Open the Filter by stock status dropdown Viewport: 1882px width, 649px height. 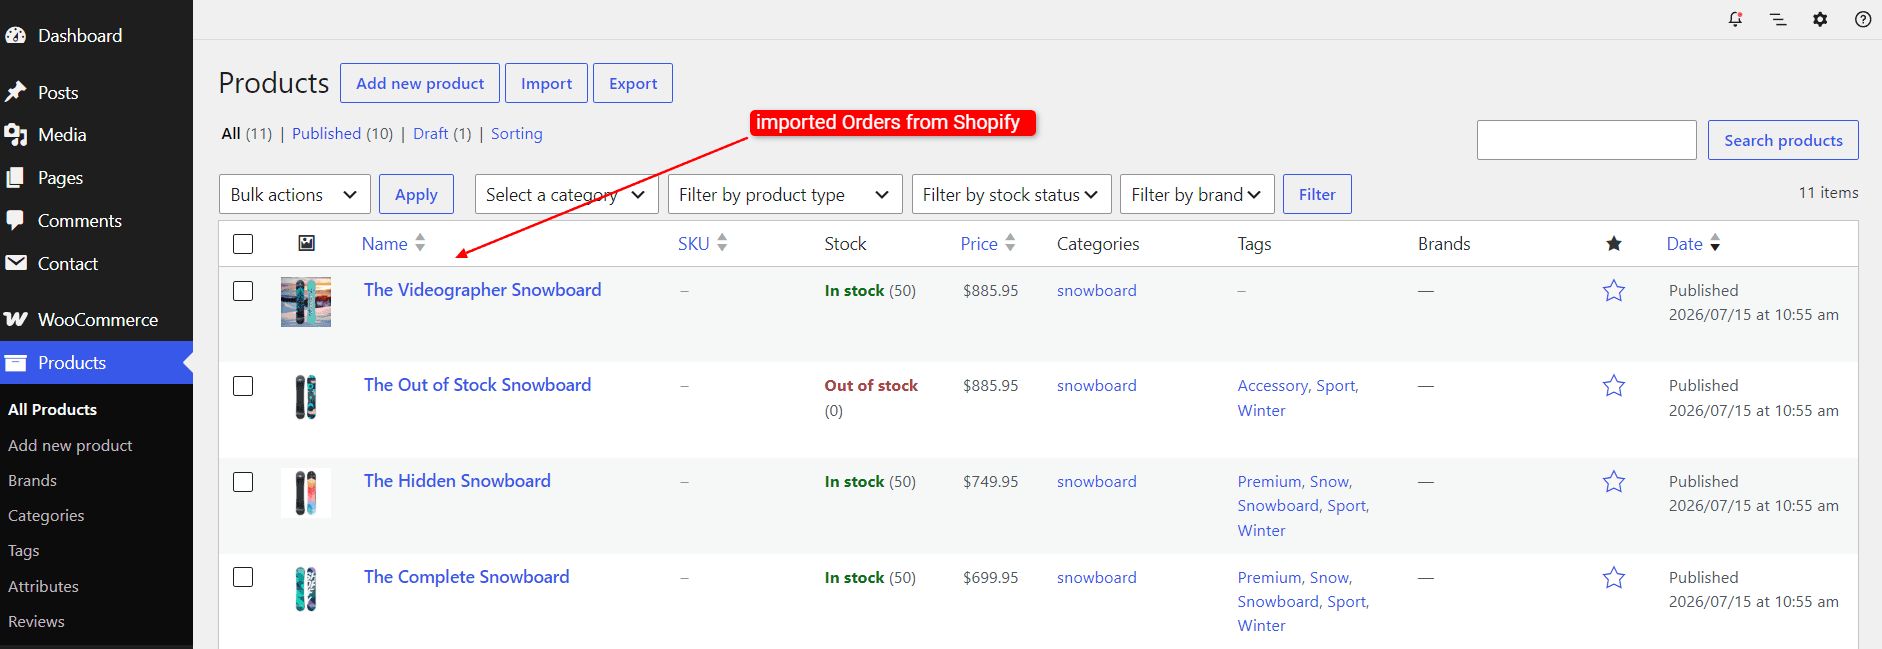coord(1012,194)
